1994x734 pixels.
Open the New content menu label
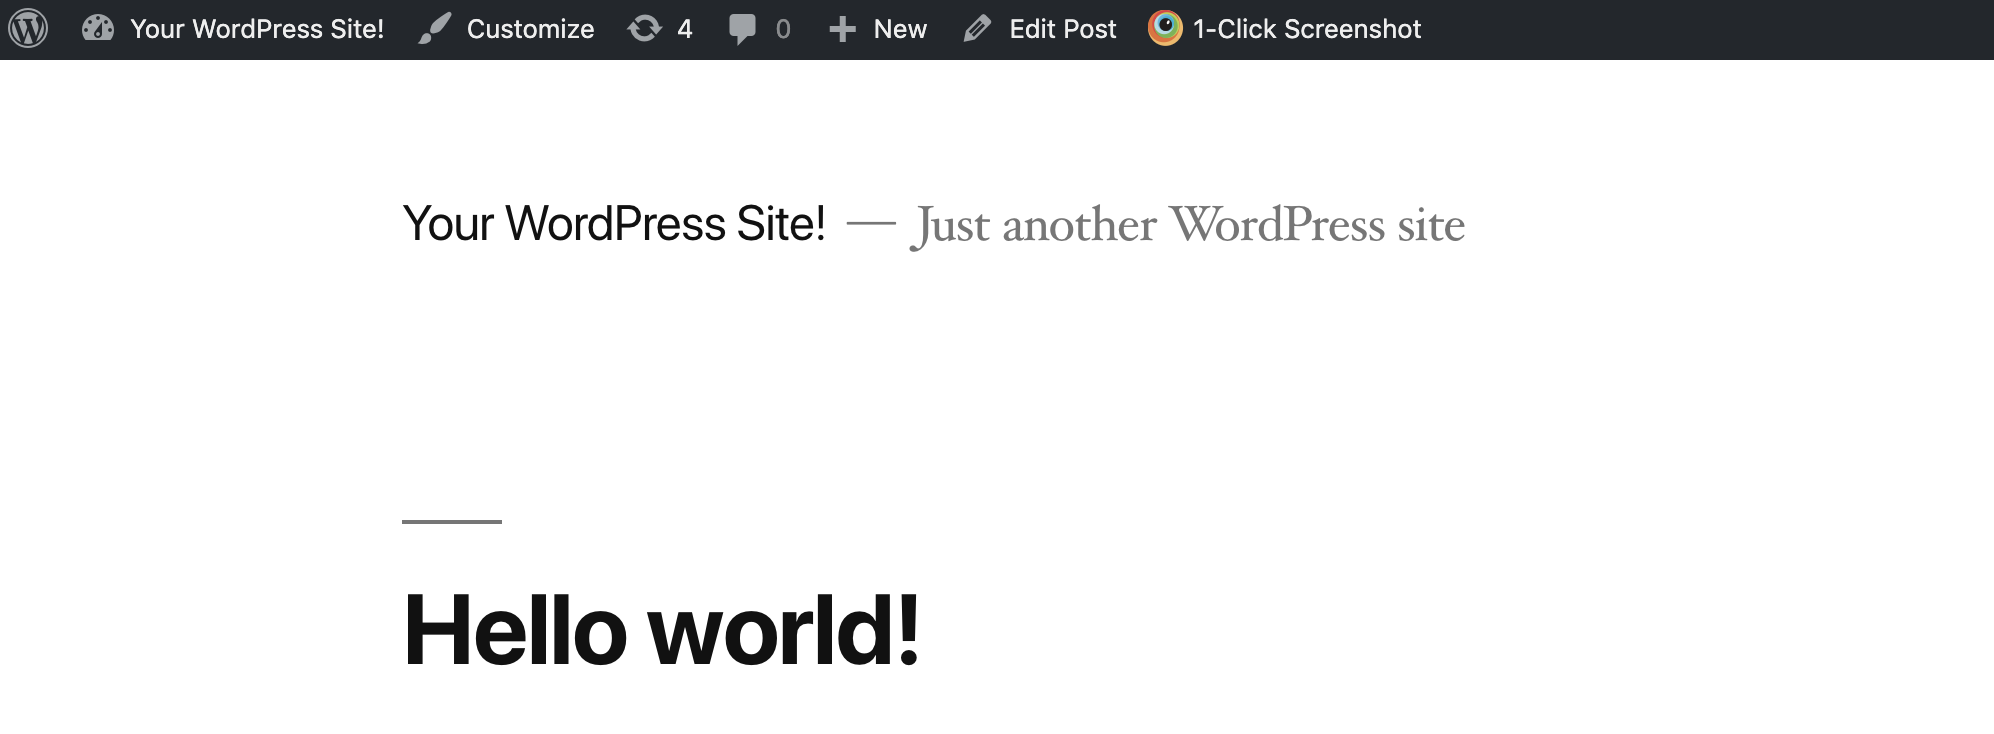pyautogui.click(x=900, y=29)
